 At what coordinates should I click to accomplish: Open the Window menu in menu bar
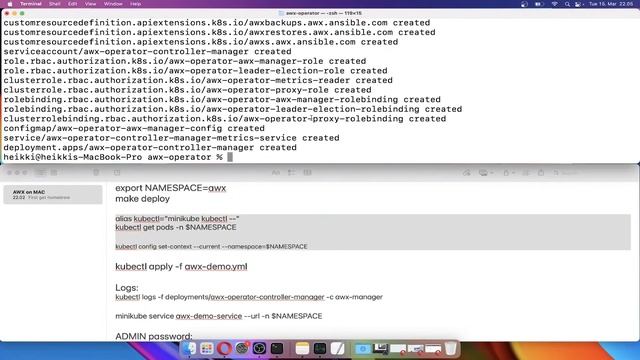click(x=113, y=4)
